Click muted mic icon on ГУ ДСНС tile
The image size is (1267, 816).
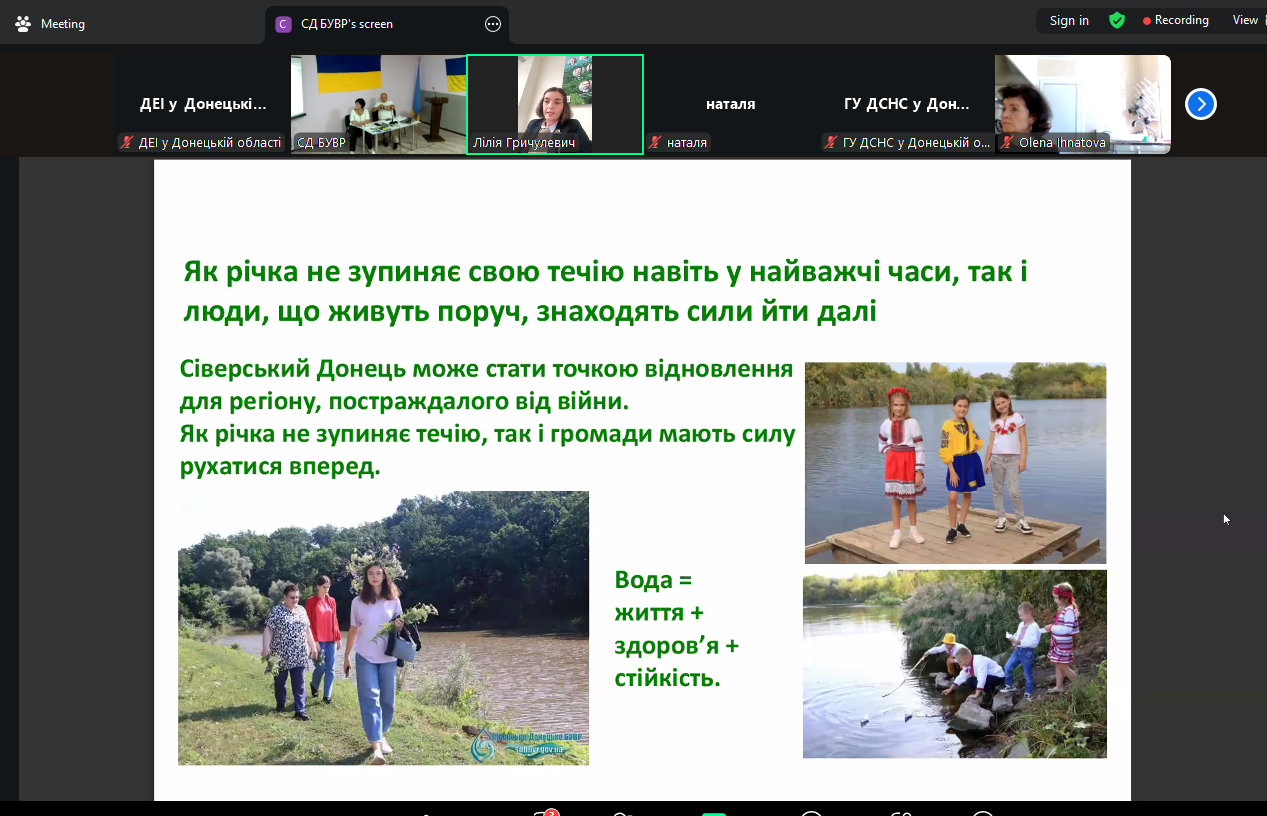[x=831, y=143]
